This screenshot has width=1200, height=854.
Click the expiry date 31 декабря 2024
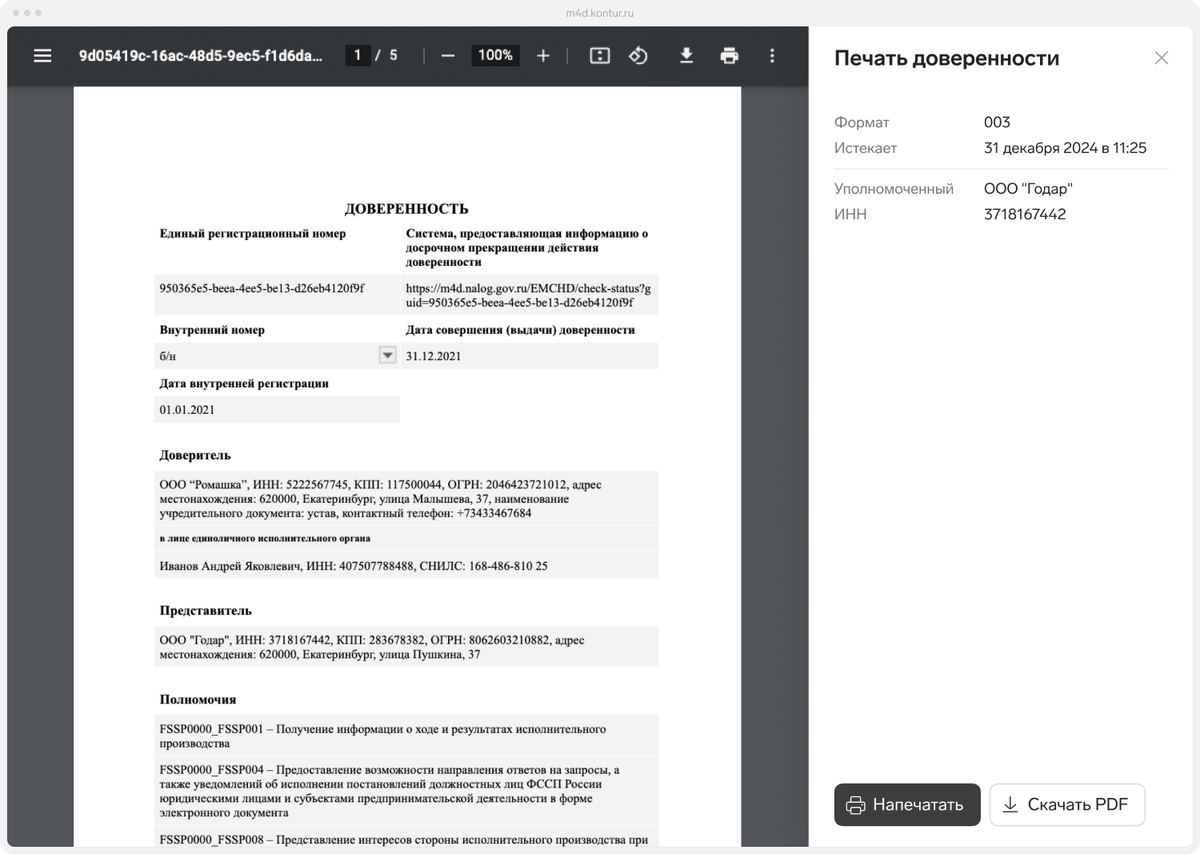1065,148
